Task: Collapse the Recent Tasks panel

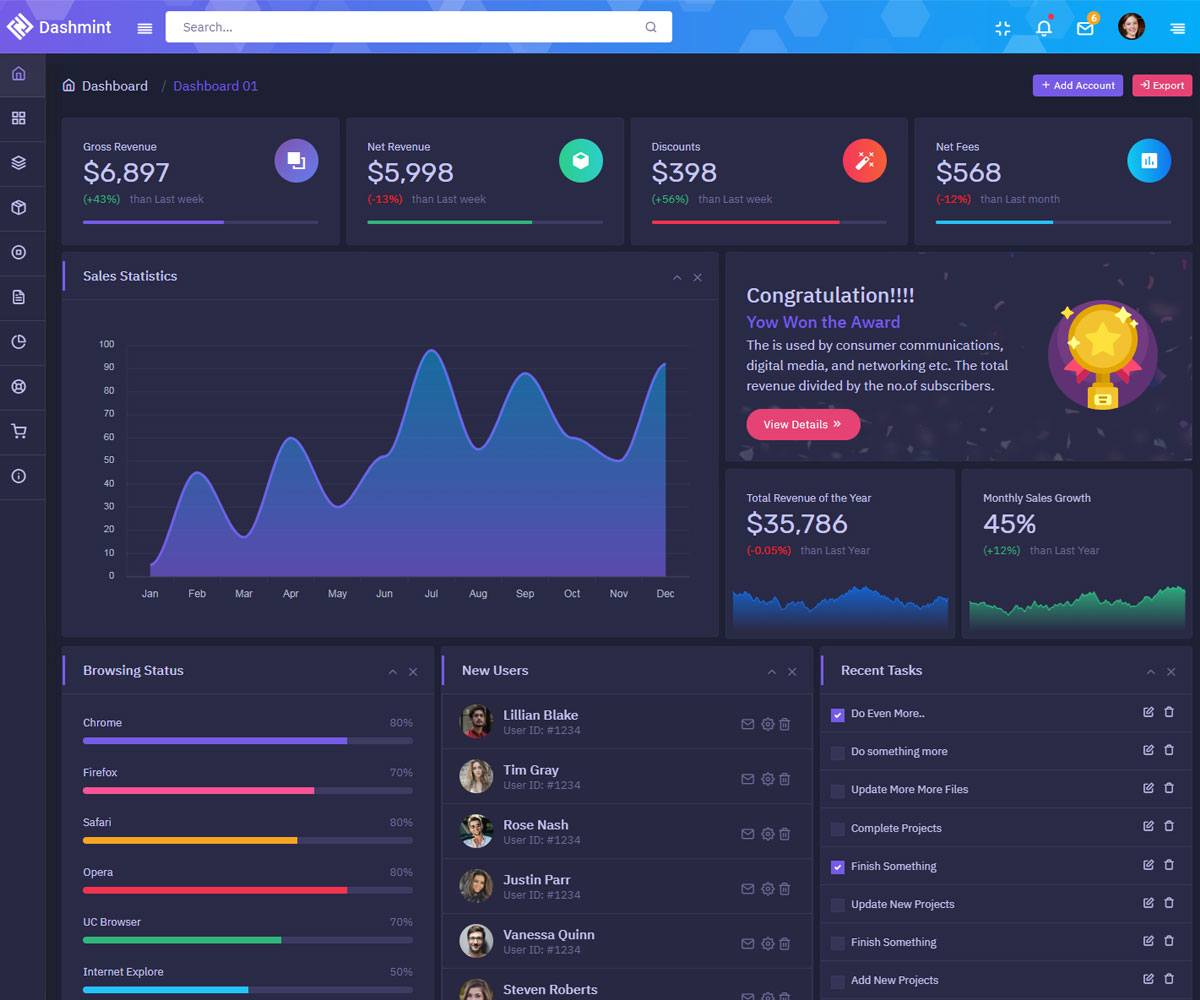Action: click(x=1151, y=672)
